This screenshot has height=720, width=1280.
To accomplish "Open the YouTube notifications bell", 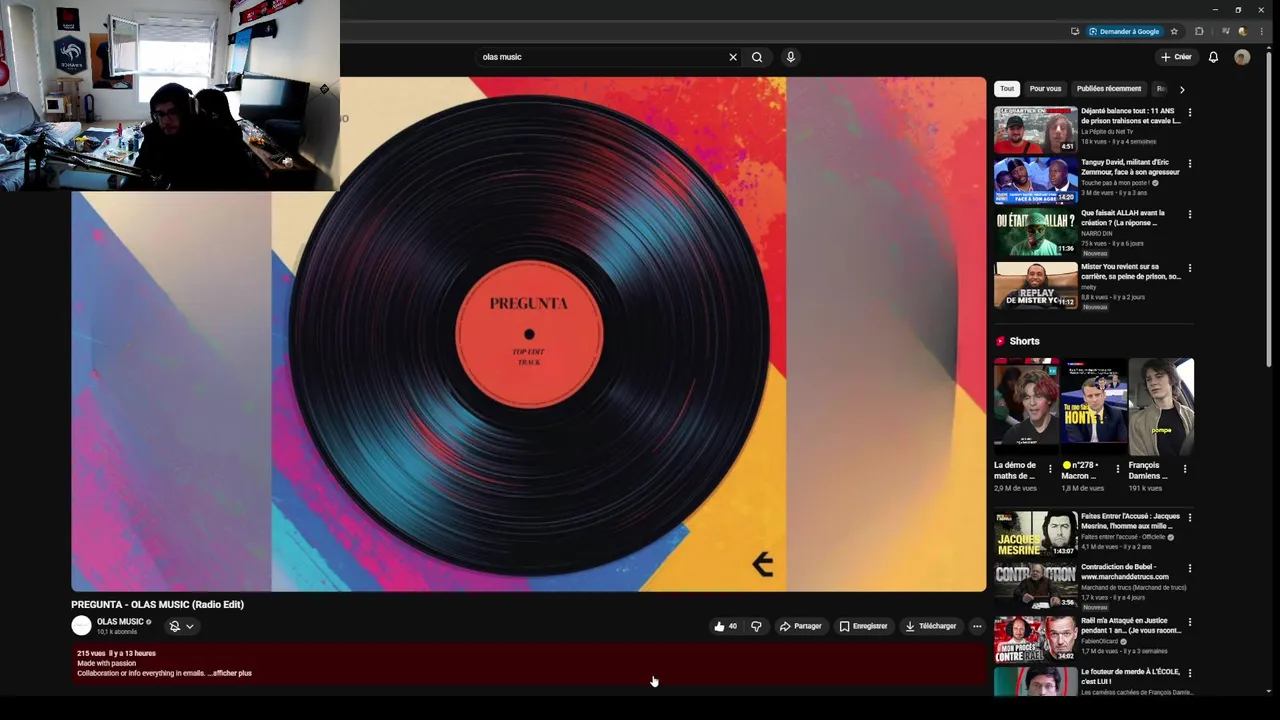I will click(1213, 57).
